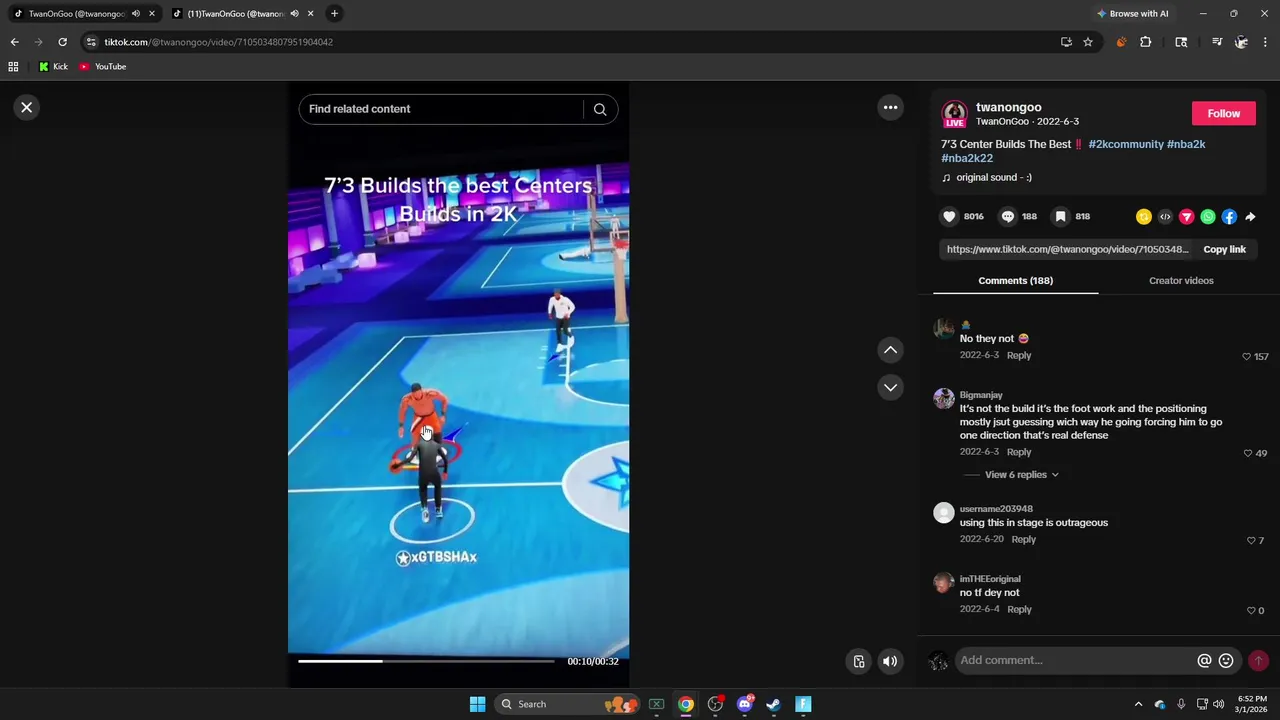The height and width of the screenshot is (720, 1280).
Task: Open comments via the speech bubble icon
Action: coord(1008,216)
